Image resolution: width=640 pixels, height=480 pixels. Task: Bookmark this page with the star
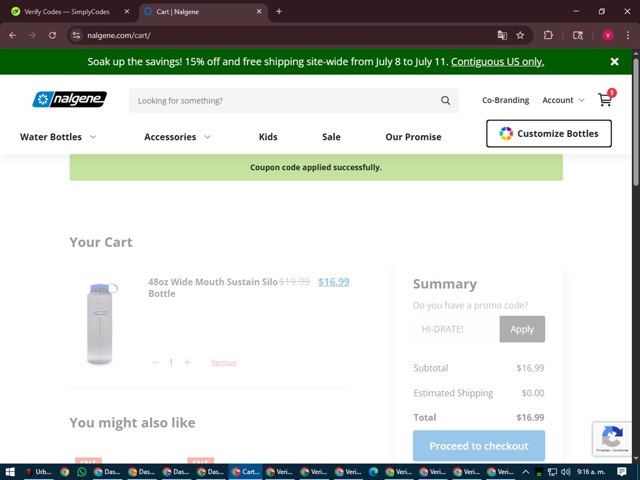click(x=520, y=36)
